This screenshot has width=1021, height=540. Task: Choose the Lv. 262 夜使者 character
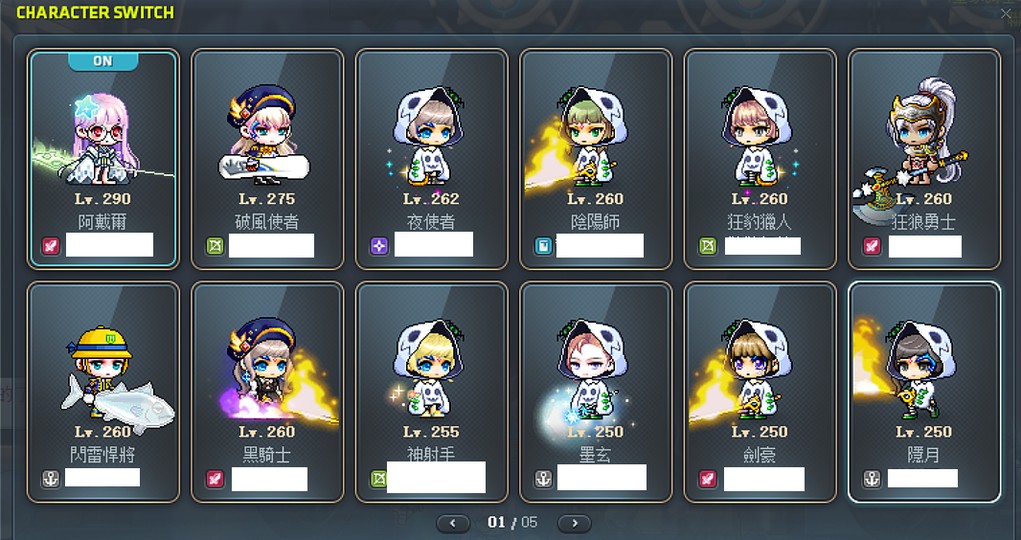click(431, 159)
